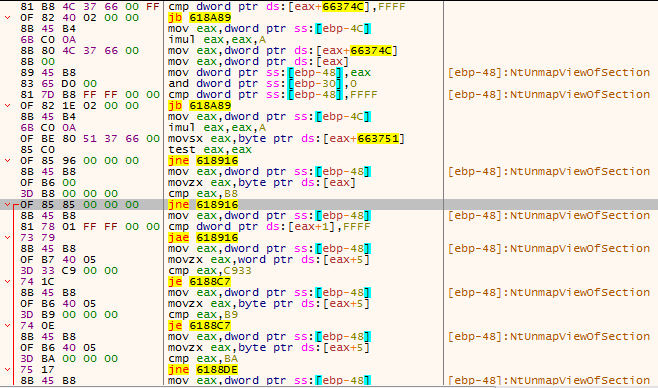The height and width of the screenshot is (388, 658).
Task: Click the je 6188C7 instruction with bytes 74 1C
Action: pyautogui.click(x=199, y=281)
